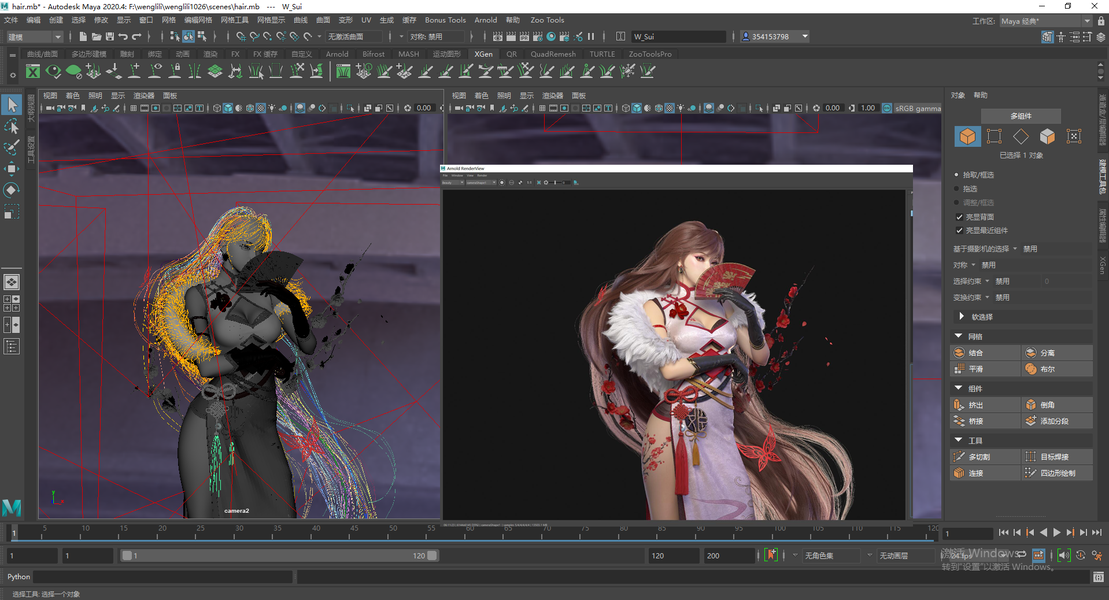Viewport: 1109px width, 600px height.
Task: Show the Modeling Toolkit sidebar icon
Action: click(x=1047, y=37)
